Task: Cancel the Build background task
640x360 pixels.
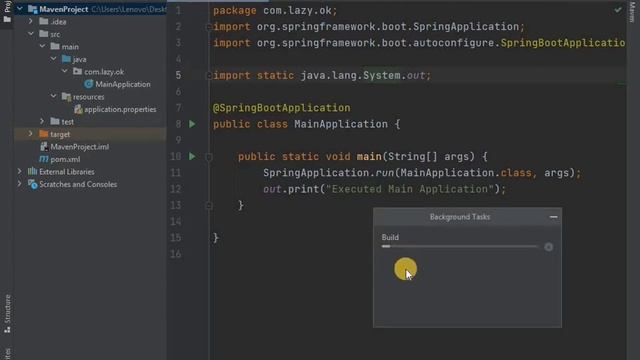Action: (549, 247)
